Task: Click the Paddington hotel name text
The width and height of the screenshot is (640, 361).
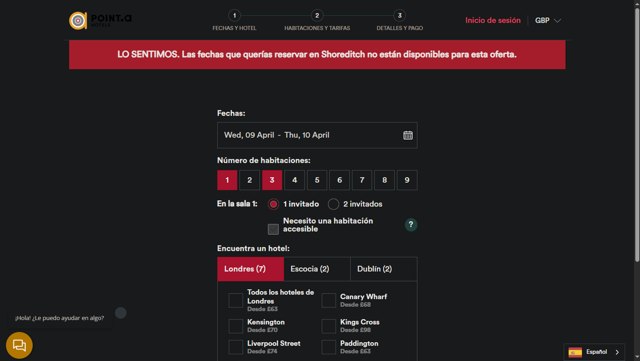Action: click(359, 343)
